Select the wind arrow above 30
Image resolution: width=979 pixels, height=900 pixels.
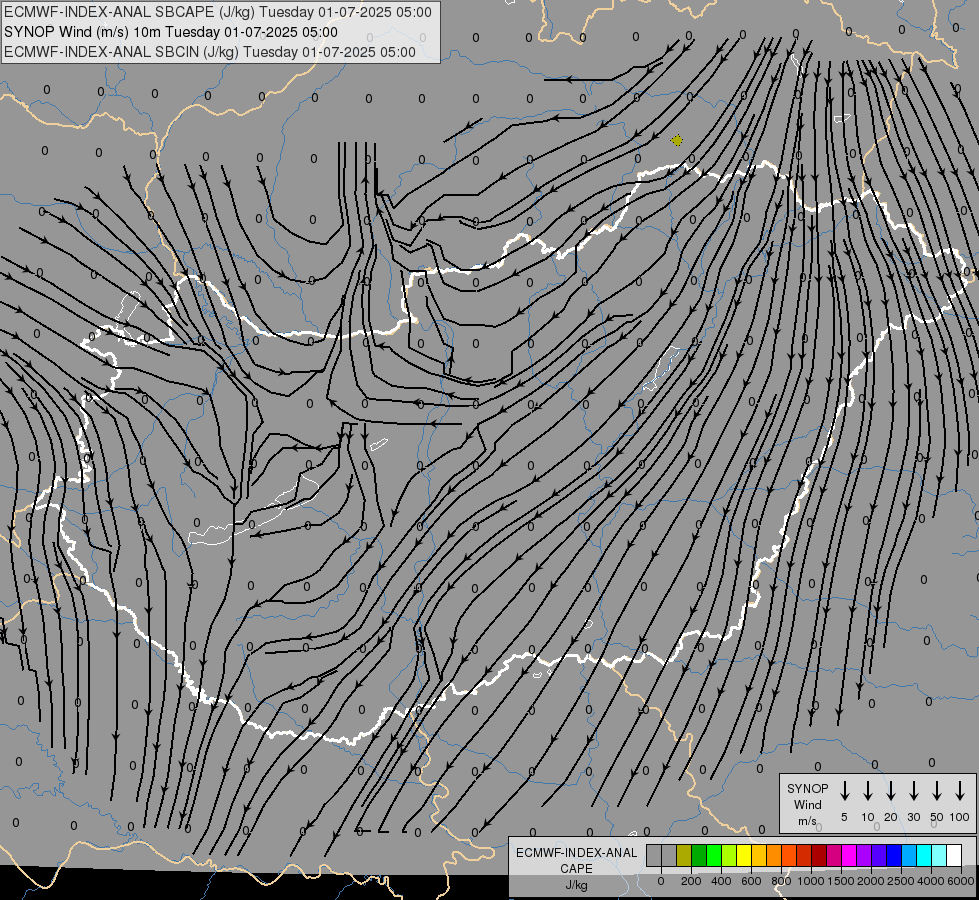coord(913,791)
